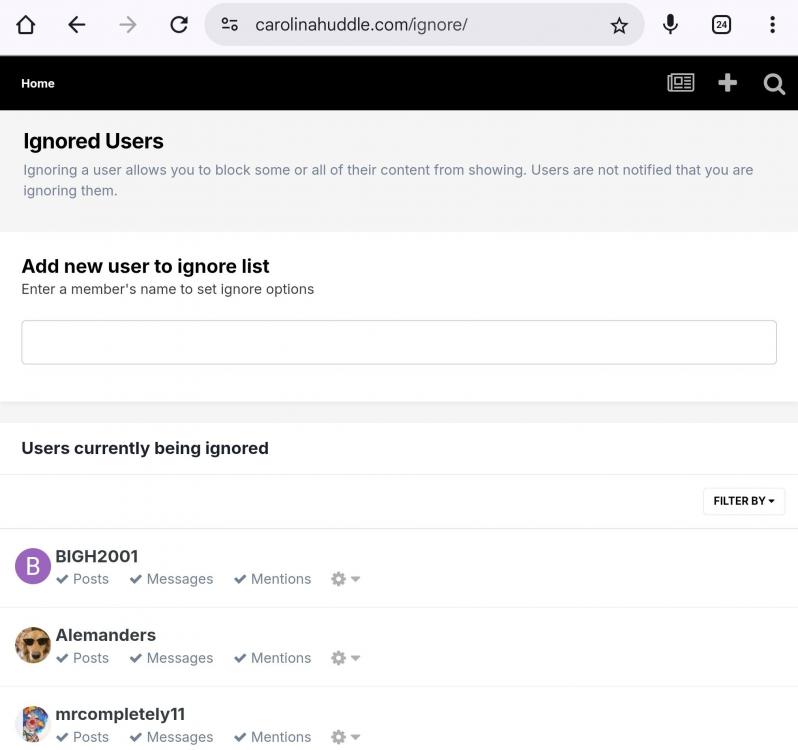Go to the Home menu item

pos(38,83)
